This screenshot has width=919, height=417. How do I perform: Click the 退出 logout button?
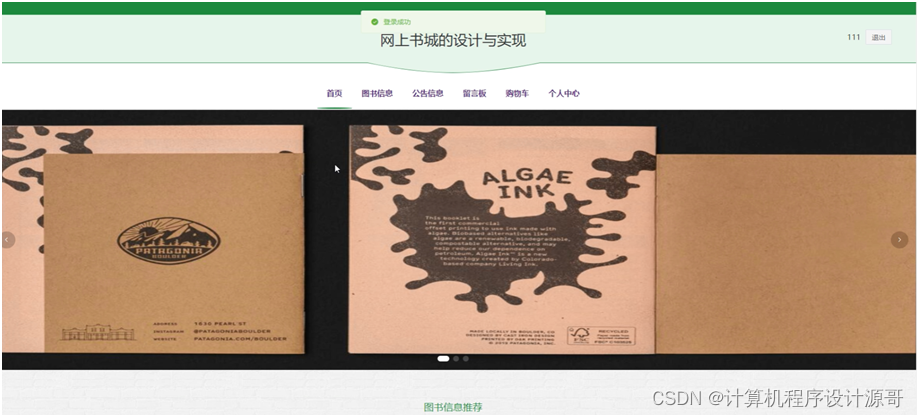coord(878,38)
